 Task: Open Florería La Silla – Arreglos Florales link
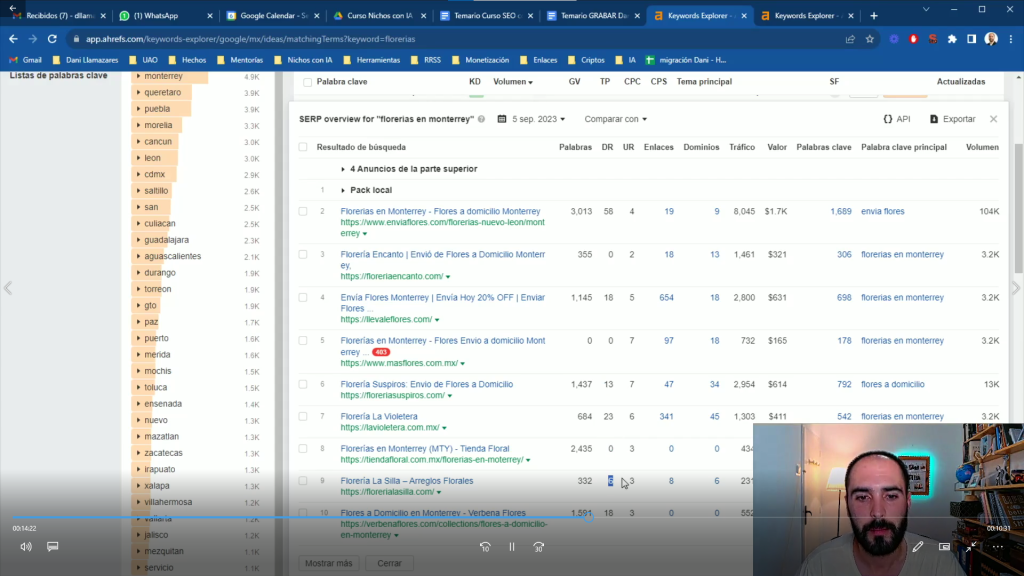click(x=407, y=481)
